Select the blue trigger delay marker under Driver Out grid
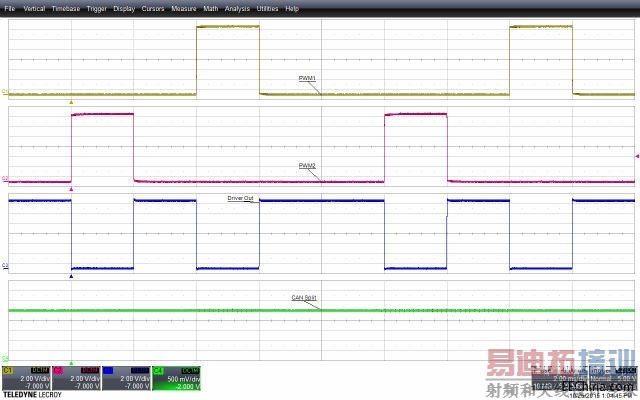The height and width of the screenshot is (400, 640). coord(71,276)
